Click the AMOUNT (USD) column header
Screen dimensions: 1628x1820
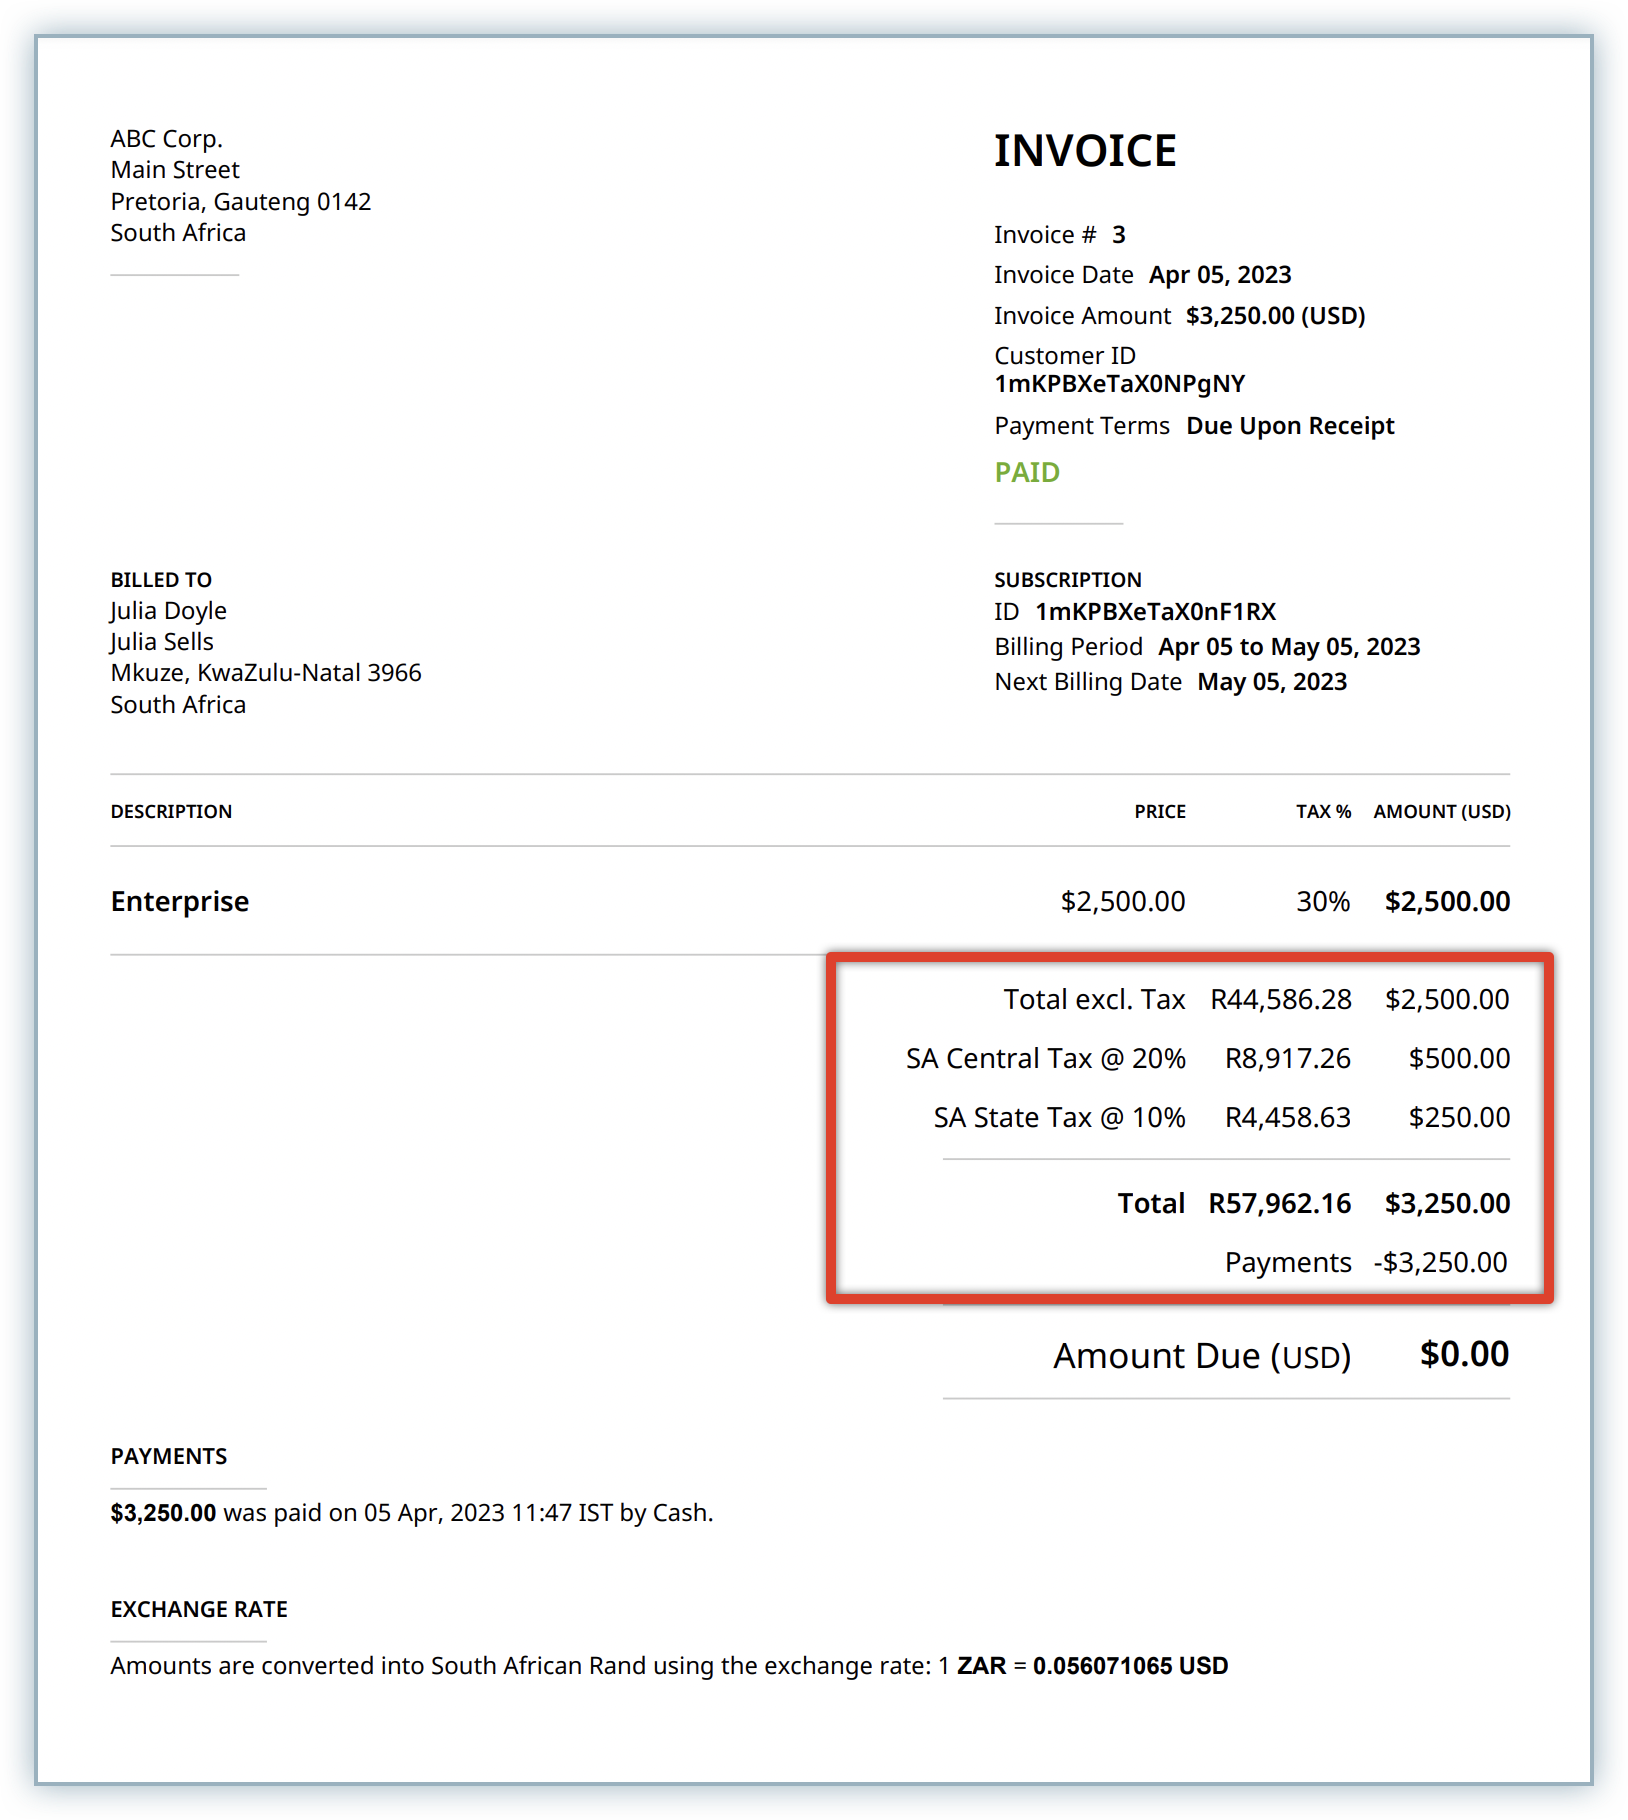pos(1441,811)
